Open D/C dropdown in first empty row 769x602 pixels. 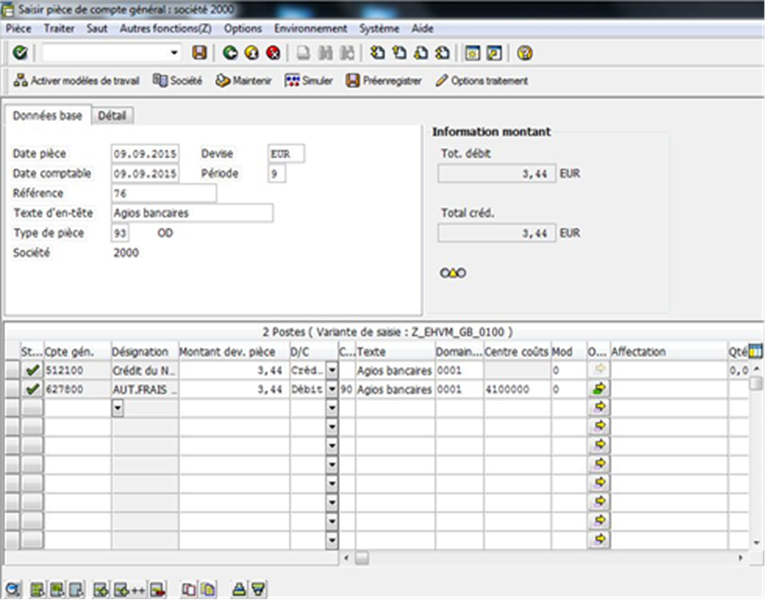(x=332, y=408)
